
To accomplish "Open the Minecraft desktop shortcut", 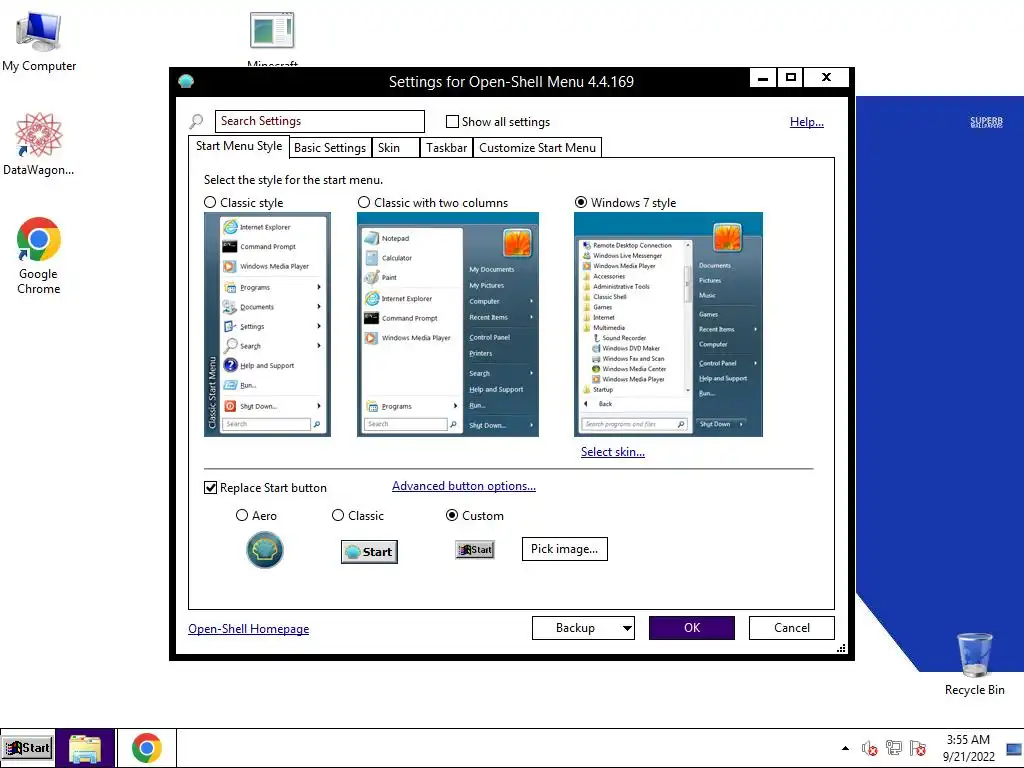I will (272, 38).
